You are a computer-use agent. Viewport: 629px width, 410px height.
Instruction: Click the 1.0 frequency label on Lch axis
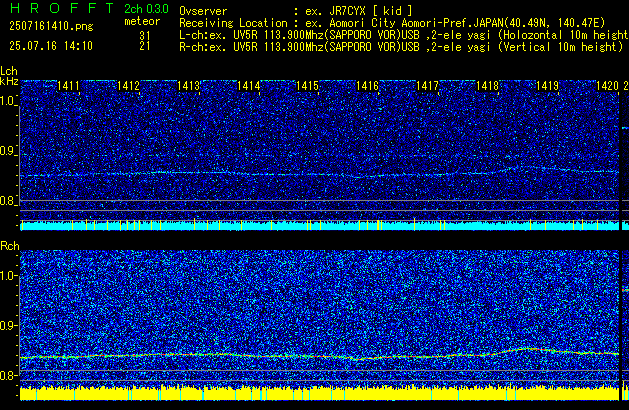(8, 101)
